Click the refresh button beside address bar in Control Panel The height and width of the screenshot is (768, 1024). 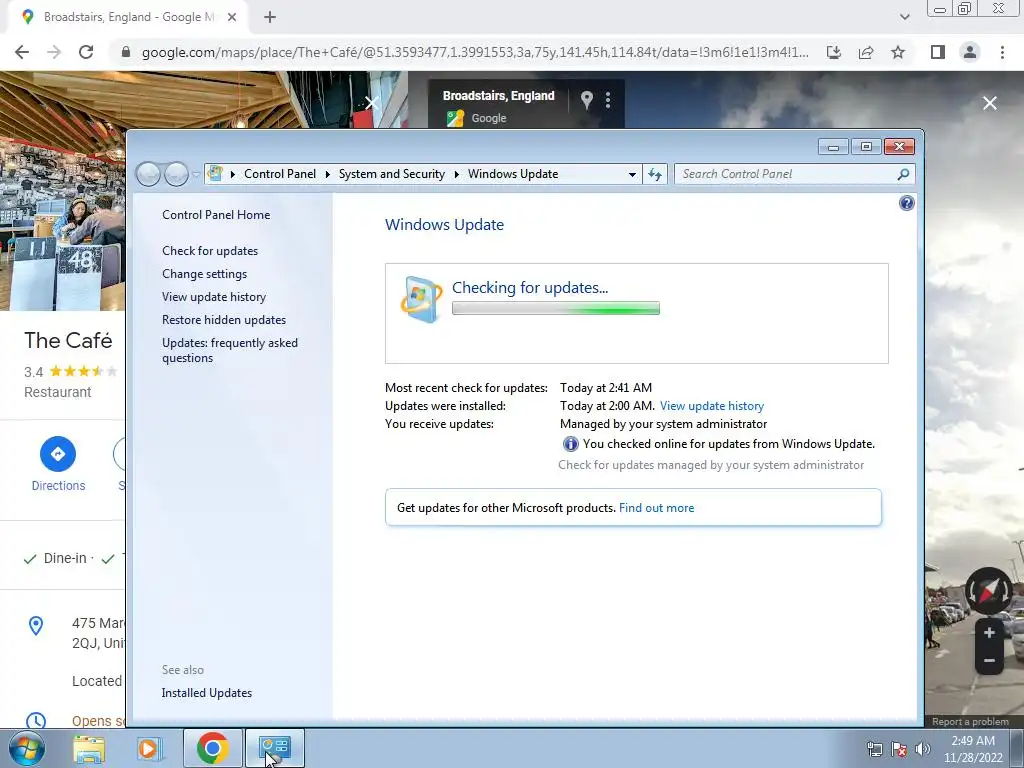[x=655, y=174]
